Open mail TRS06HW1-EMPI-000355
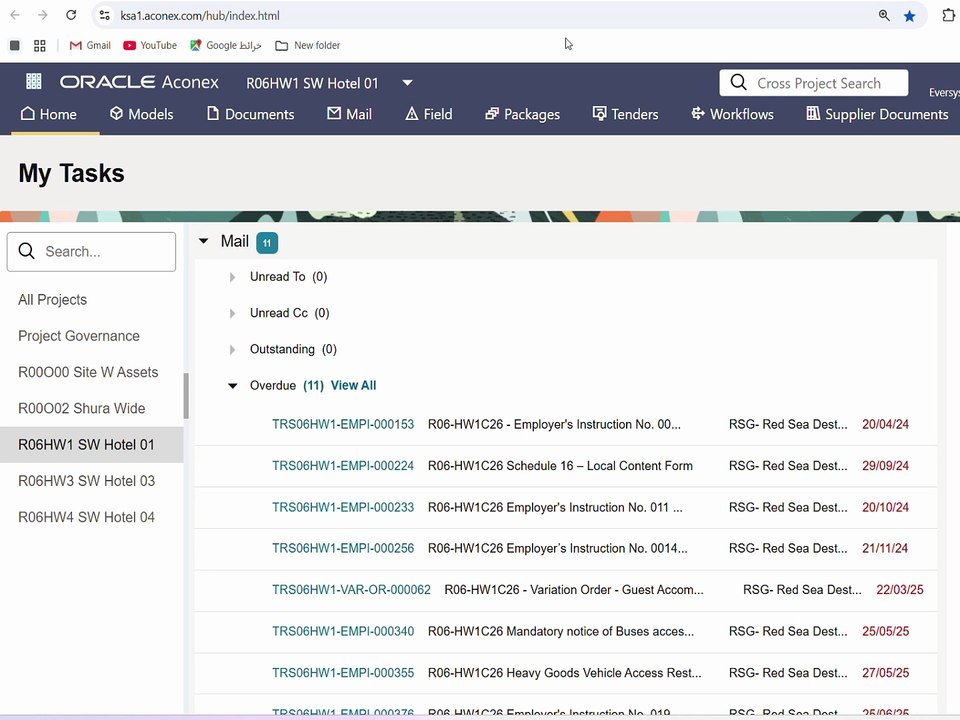 tap(343, 673)
